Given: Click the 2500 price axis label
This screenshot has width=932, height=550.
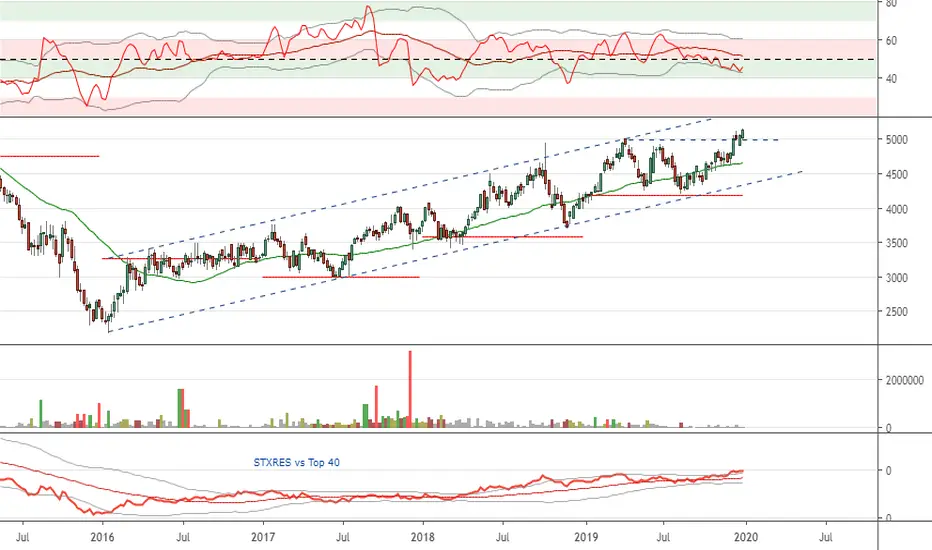Looking at the screenshot, I should [x=896, y=312].
